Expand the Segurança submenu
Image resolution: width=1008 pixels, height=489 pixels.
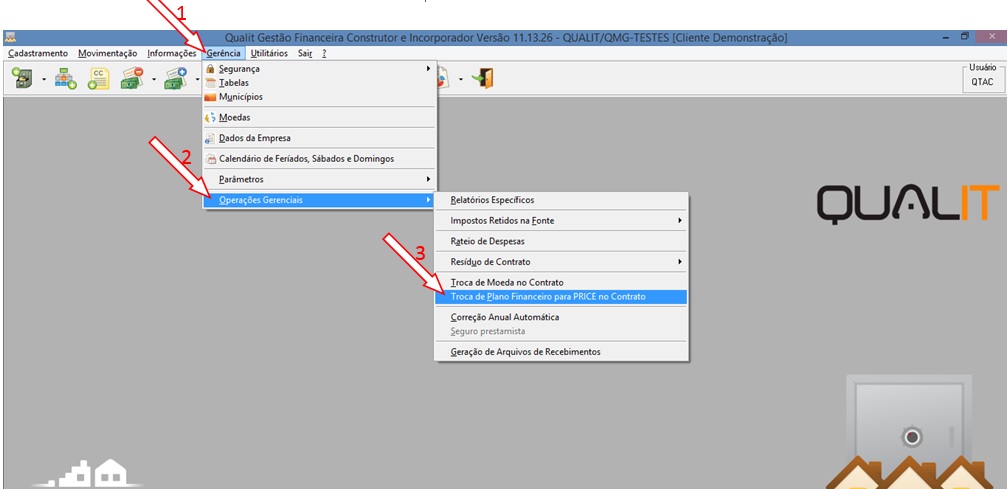(x=319, y=68)
